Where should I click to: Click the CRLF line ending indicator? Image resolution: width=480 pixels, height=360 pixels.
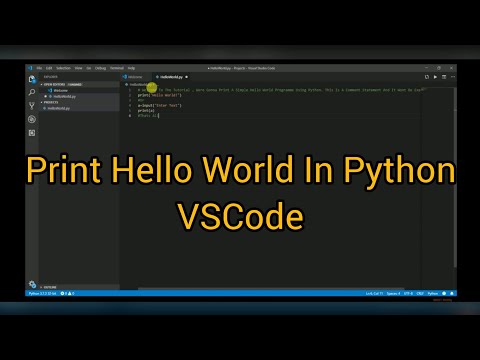[x=420, y=293]
